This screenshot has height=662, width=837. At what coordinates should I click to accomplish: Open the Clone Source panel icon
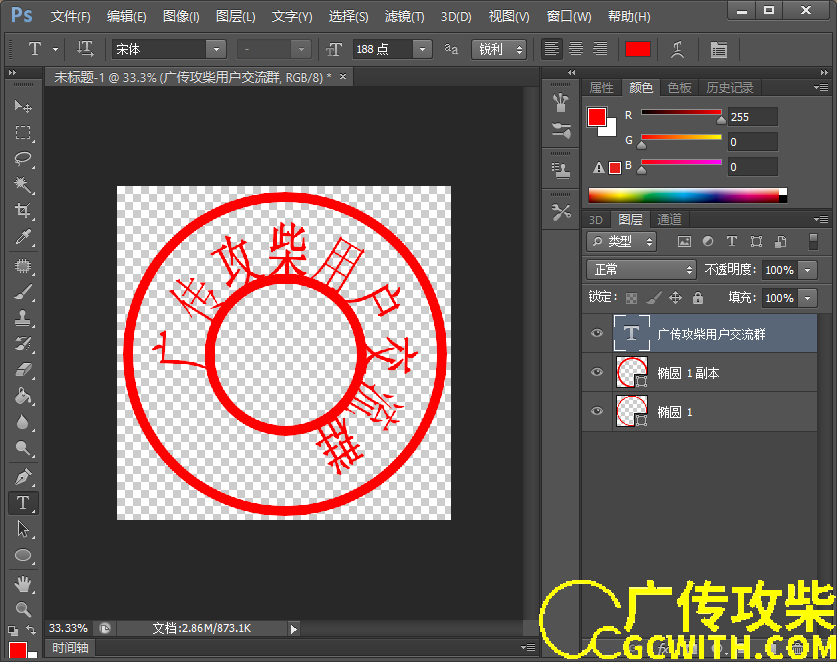tap(560, 170)
